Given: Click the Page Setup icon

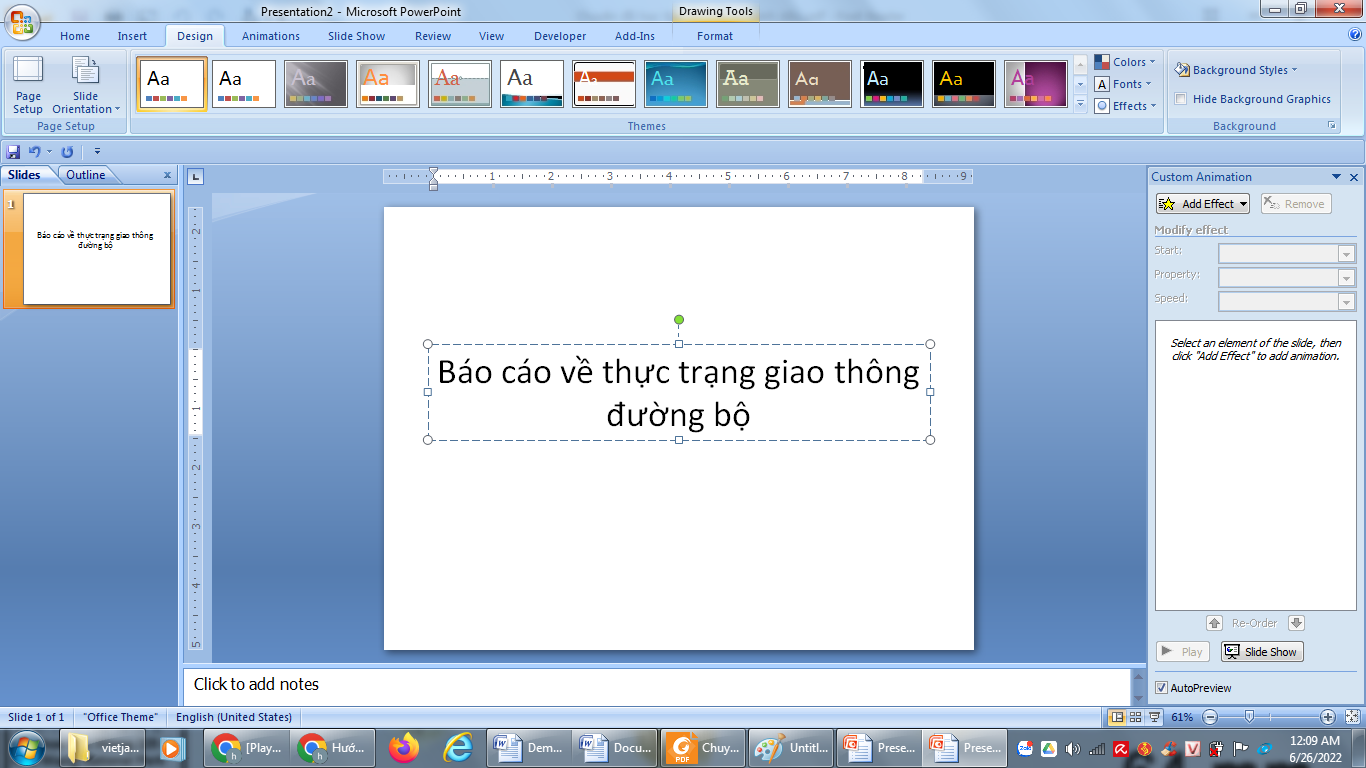Looking at the screenshot, I should click(x=28, y=85).
